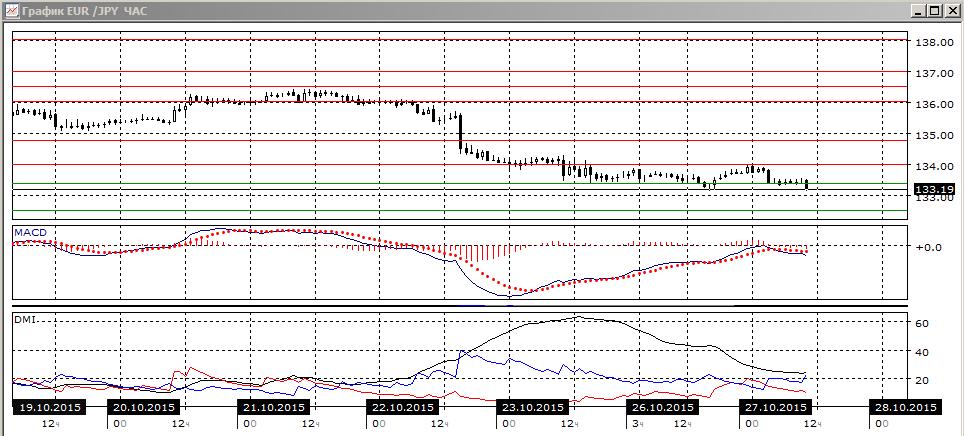
Task: Select the 137.00 price axis label
Action: pos(935,73)
